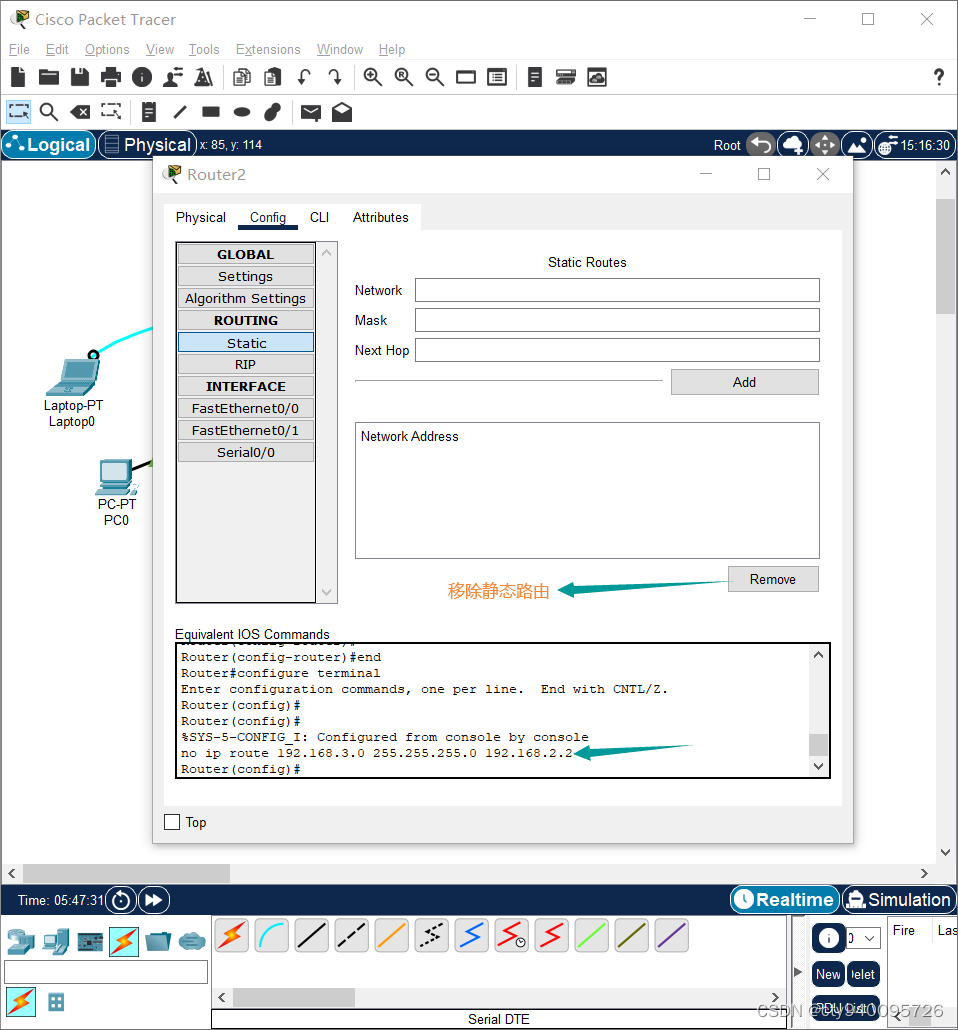
Task: Undo the last action via toolbar
Action: click(x=304, y=78)
